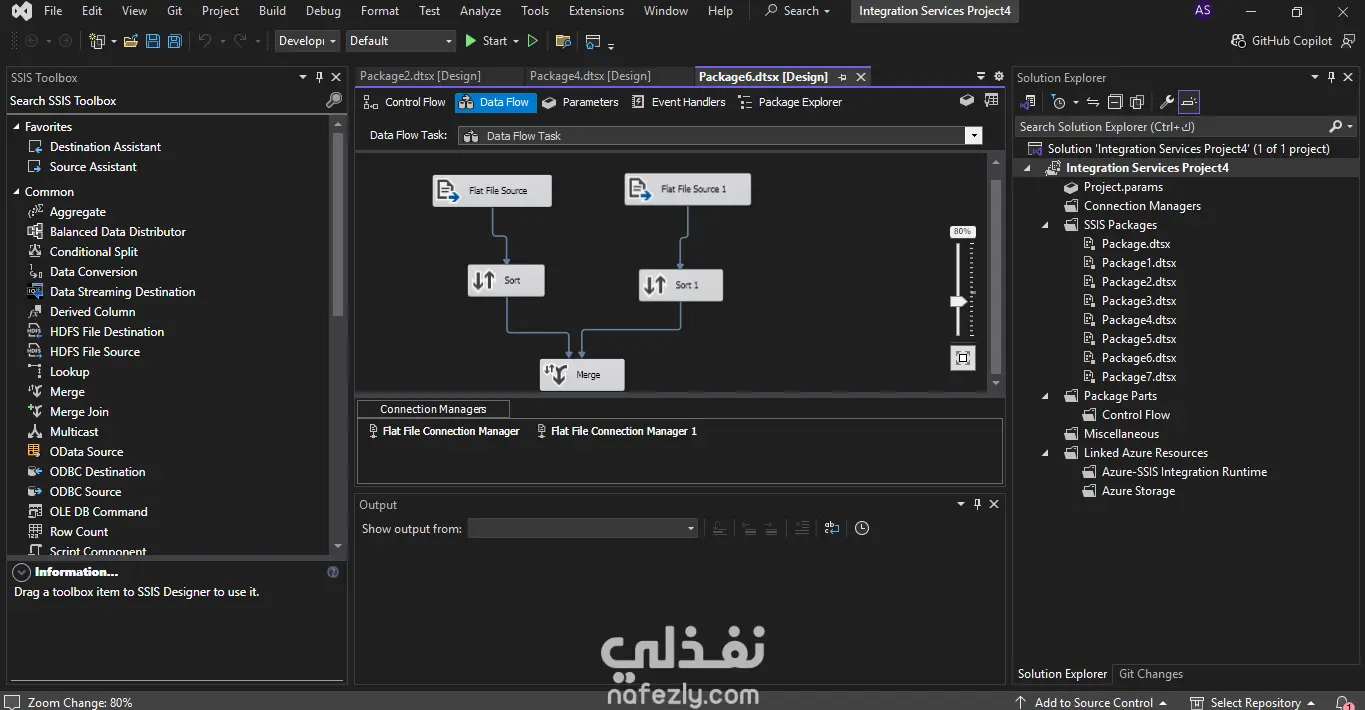Click Select Repository in status bar
1365x710 pixels.
1255,702
